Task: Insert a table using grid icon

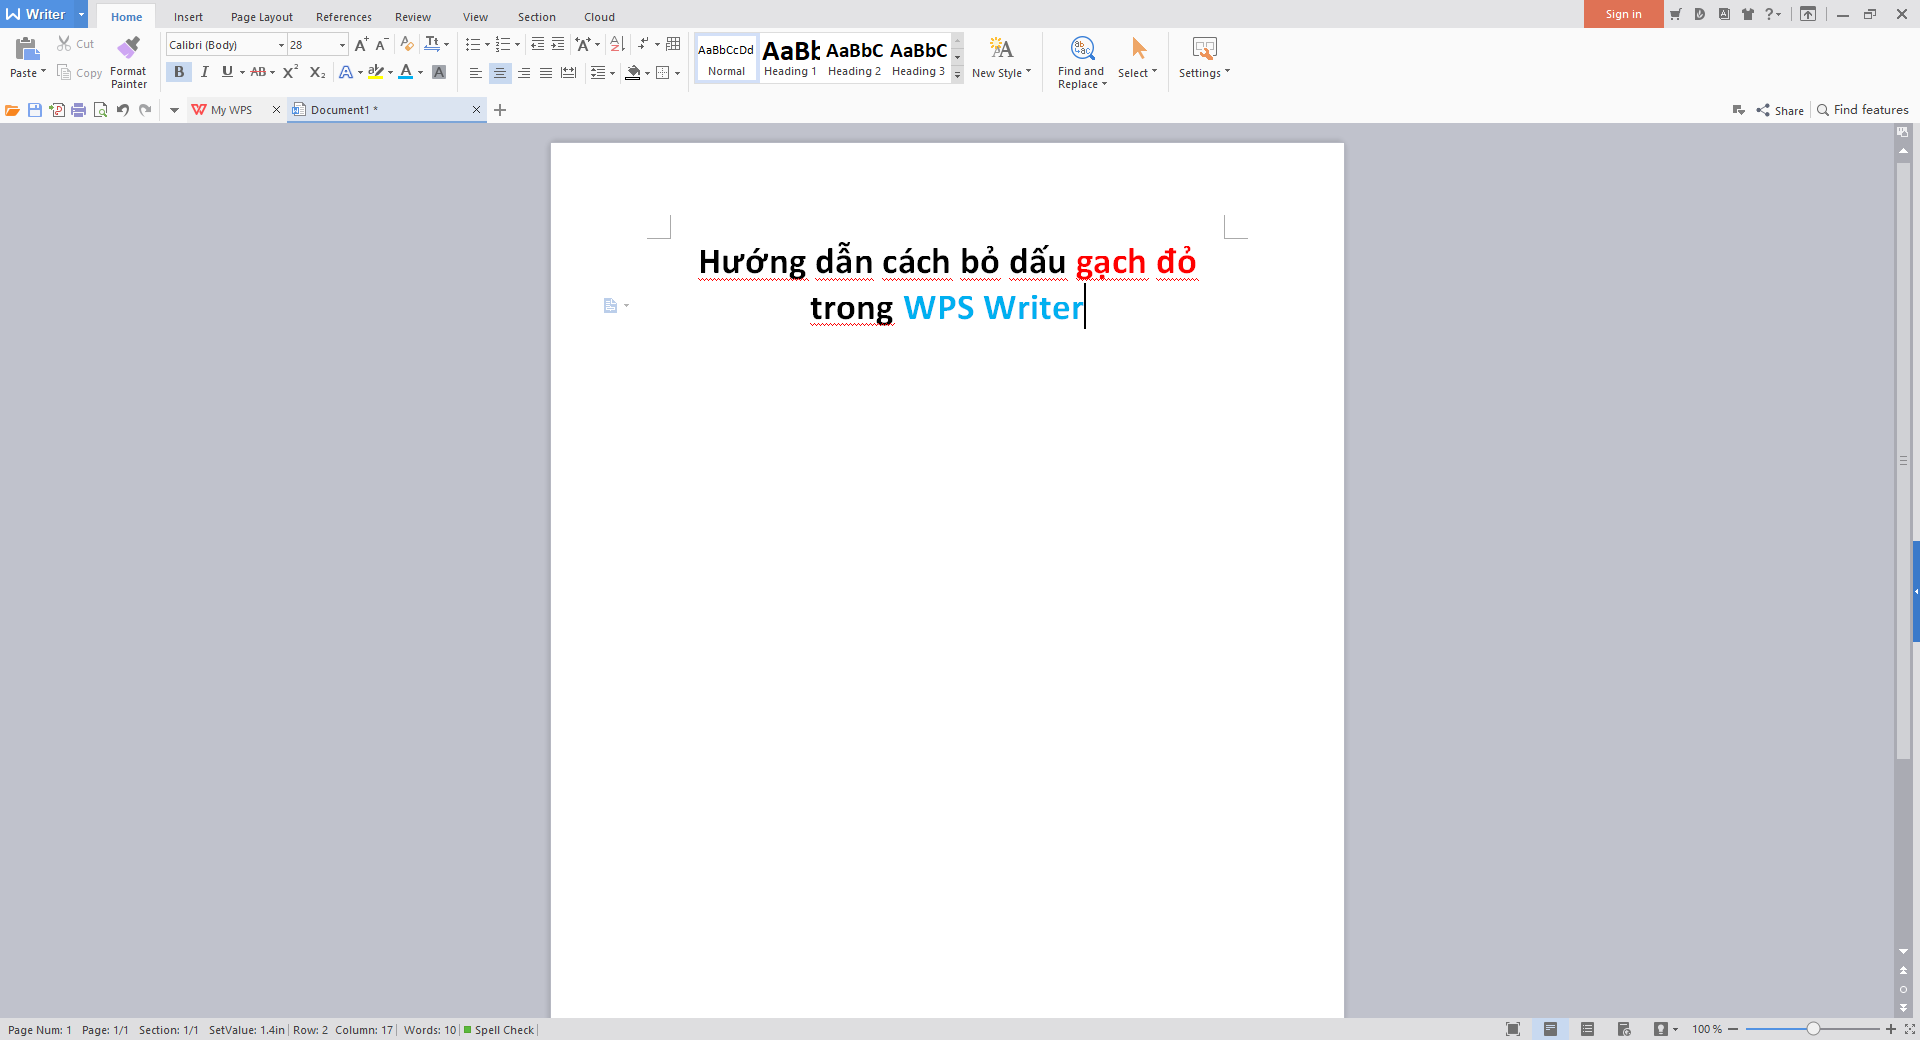Action: [x=673, y=44]
